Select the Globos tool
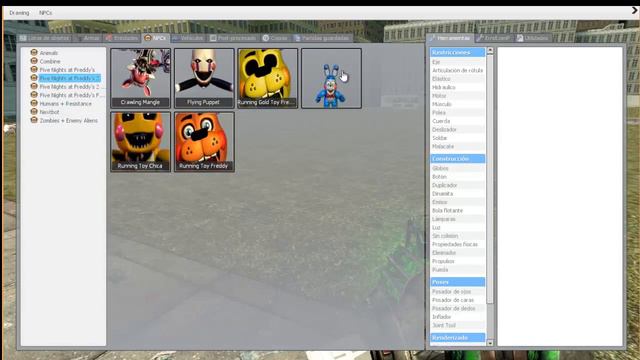 (x=458, y=168)
